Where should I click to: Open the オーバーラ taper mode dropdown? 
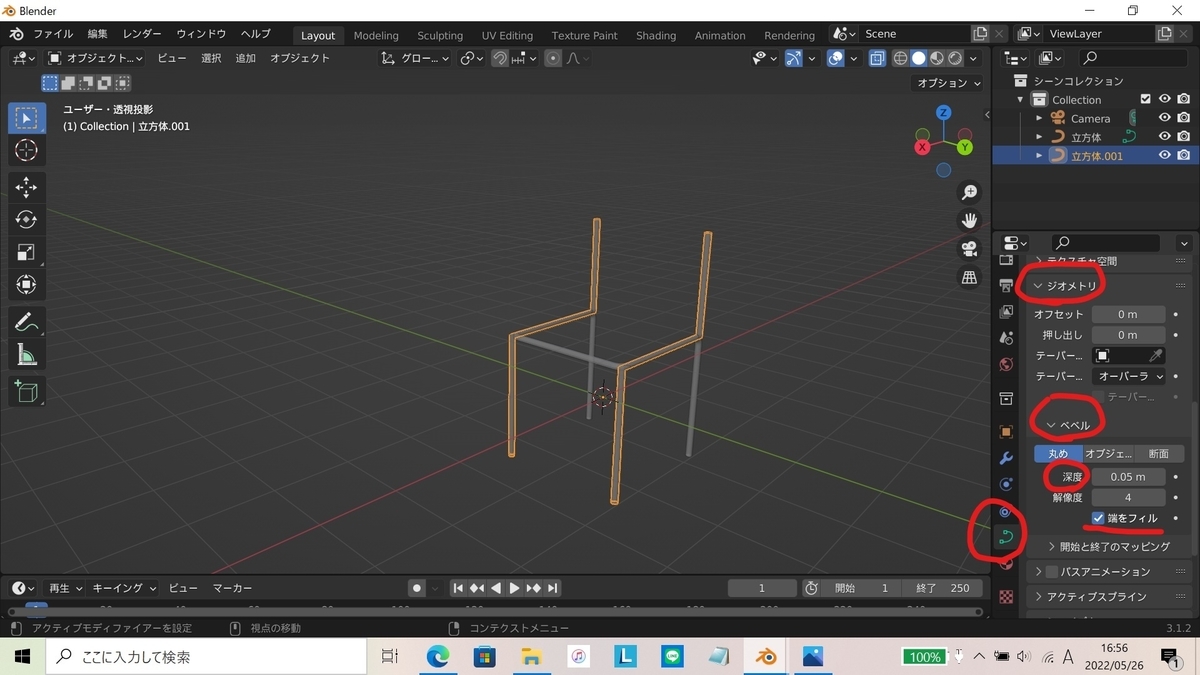pos(1129,376)
